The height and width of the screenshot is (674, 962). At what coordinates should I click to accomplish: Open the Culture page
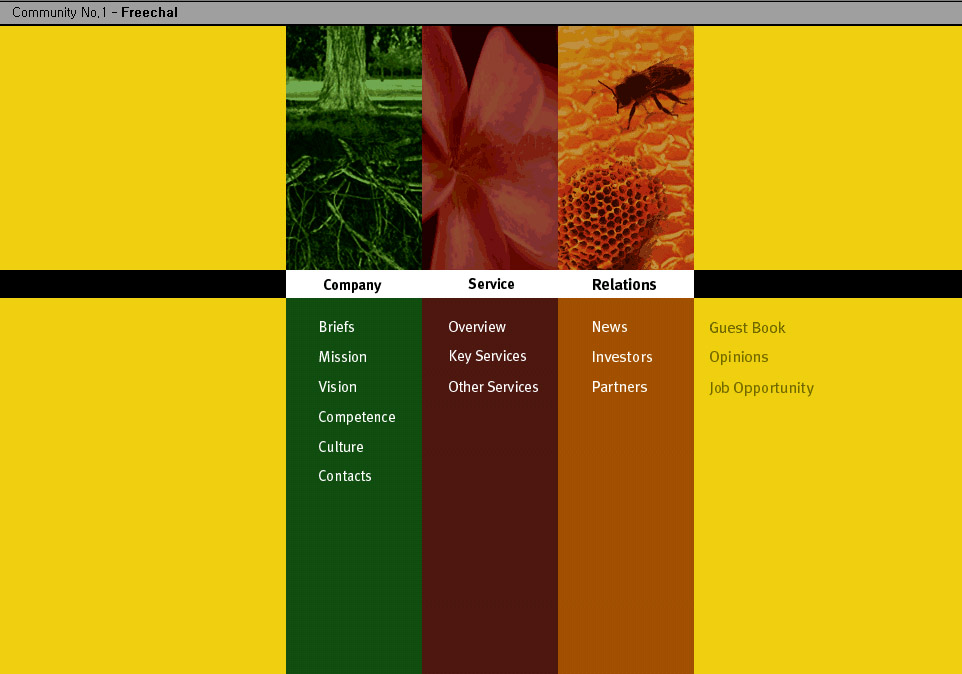[341, 447]
